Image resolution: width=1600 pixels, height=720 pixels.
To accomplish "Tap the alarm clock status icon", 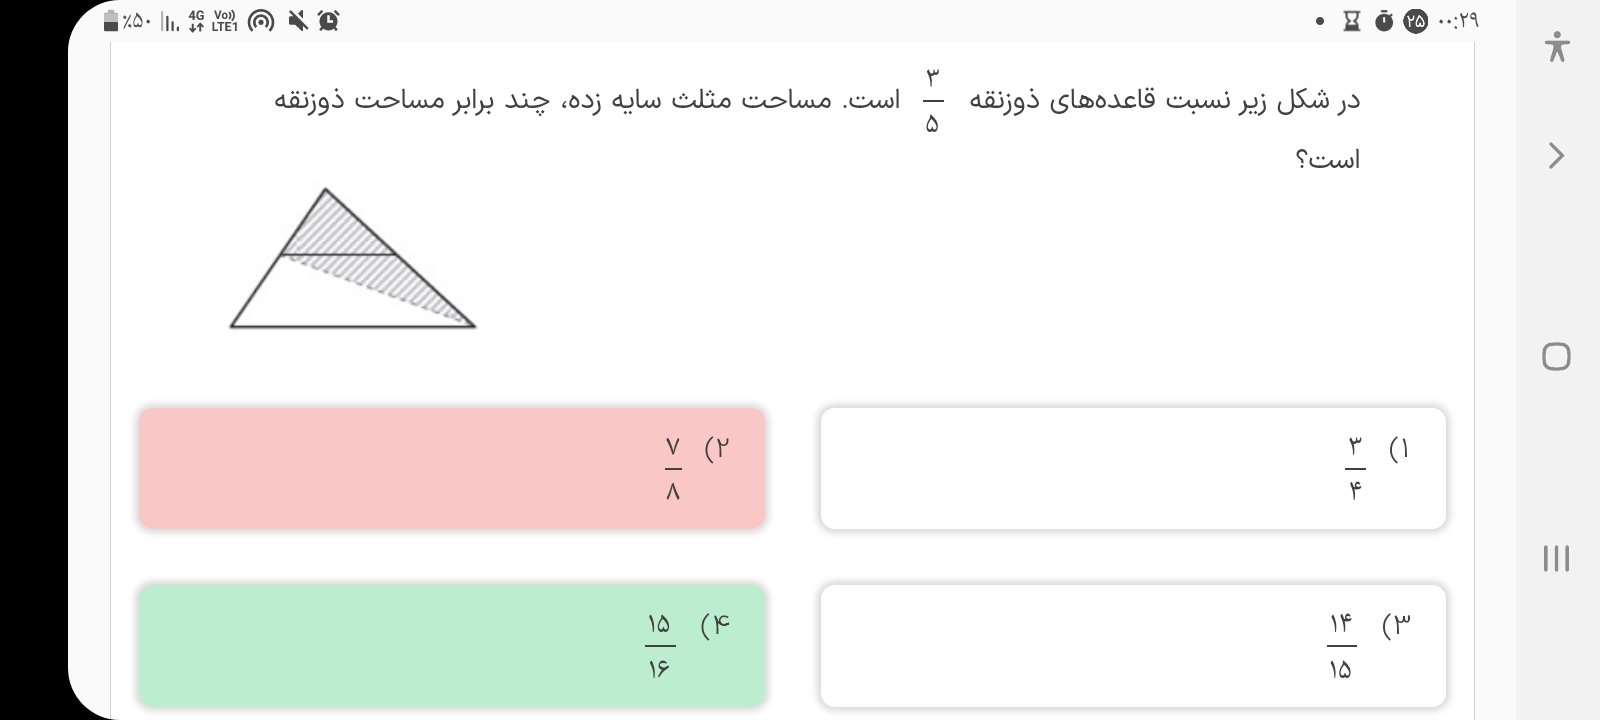I will tap(328, 21).
